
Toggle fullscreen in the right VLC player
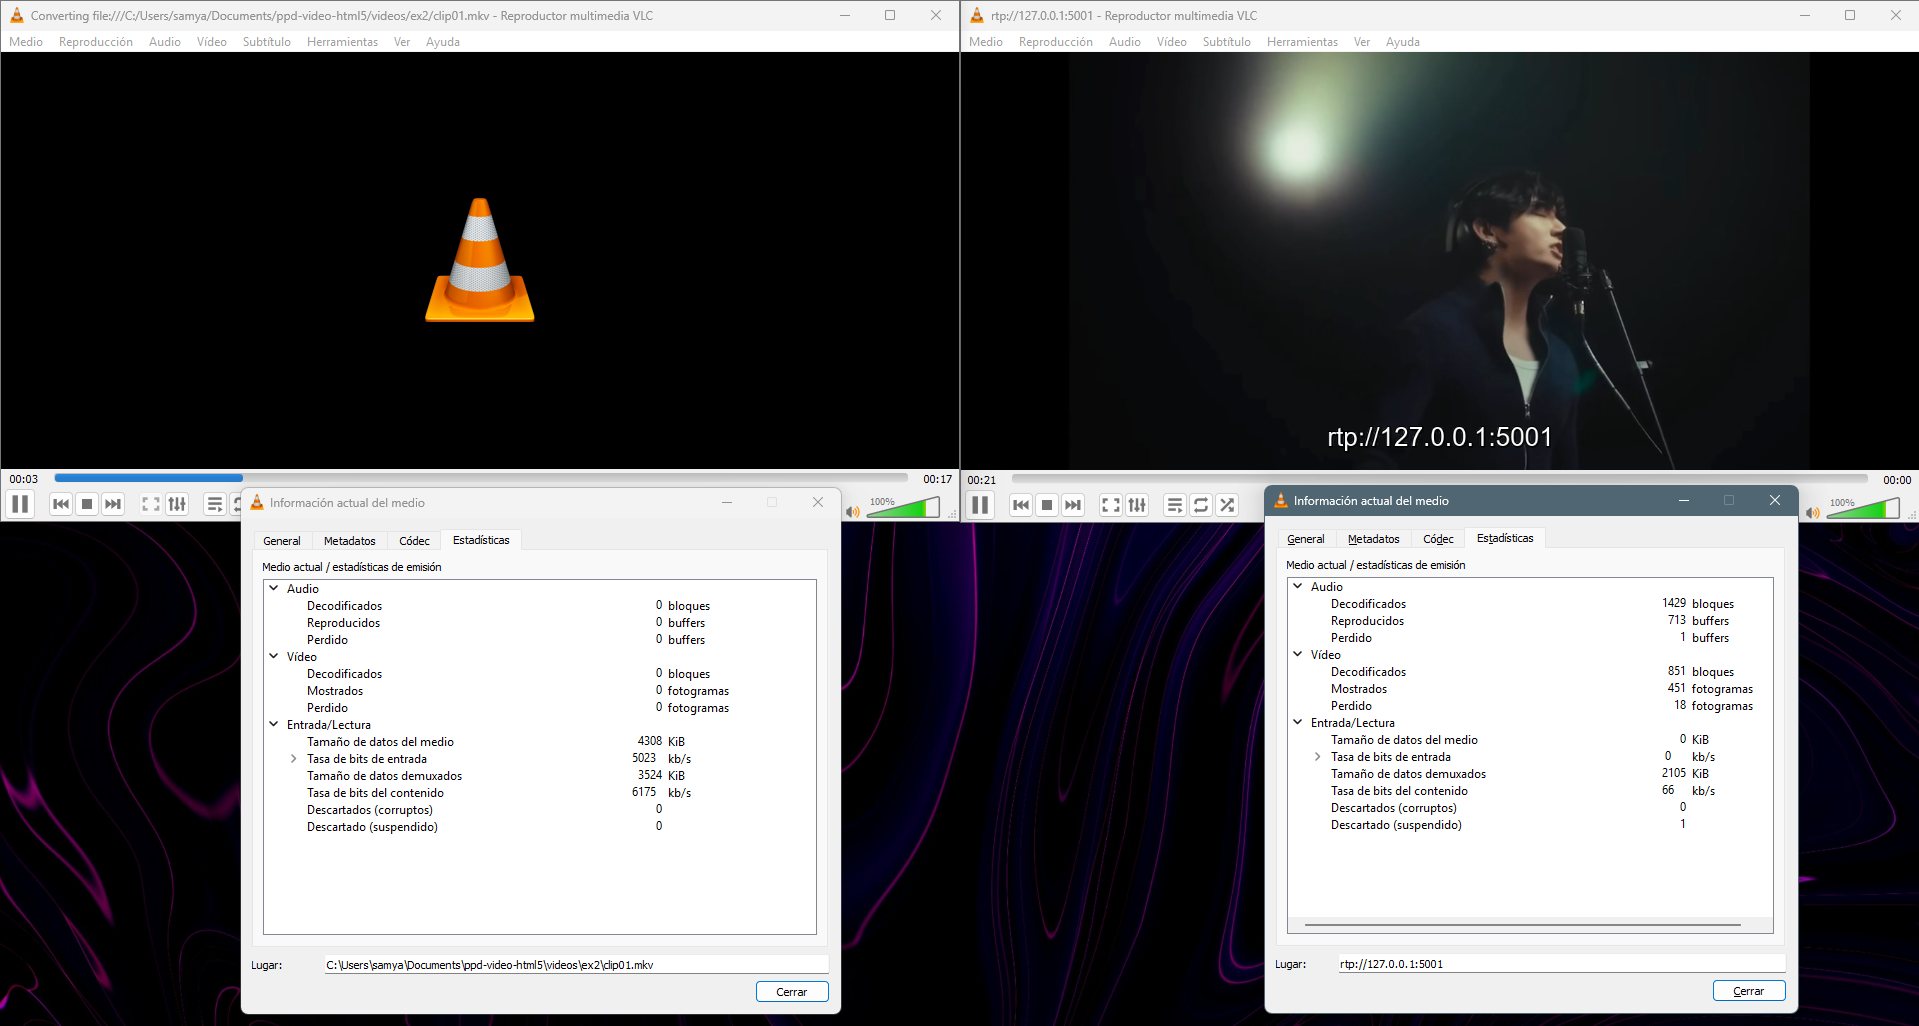pyautogui.click(x=1111, y=505)
